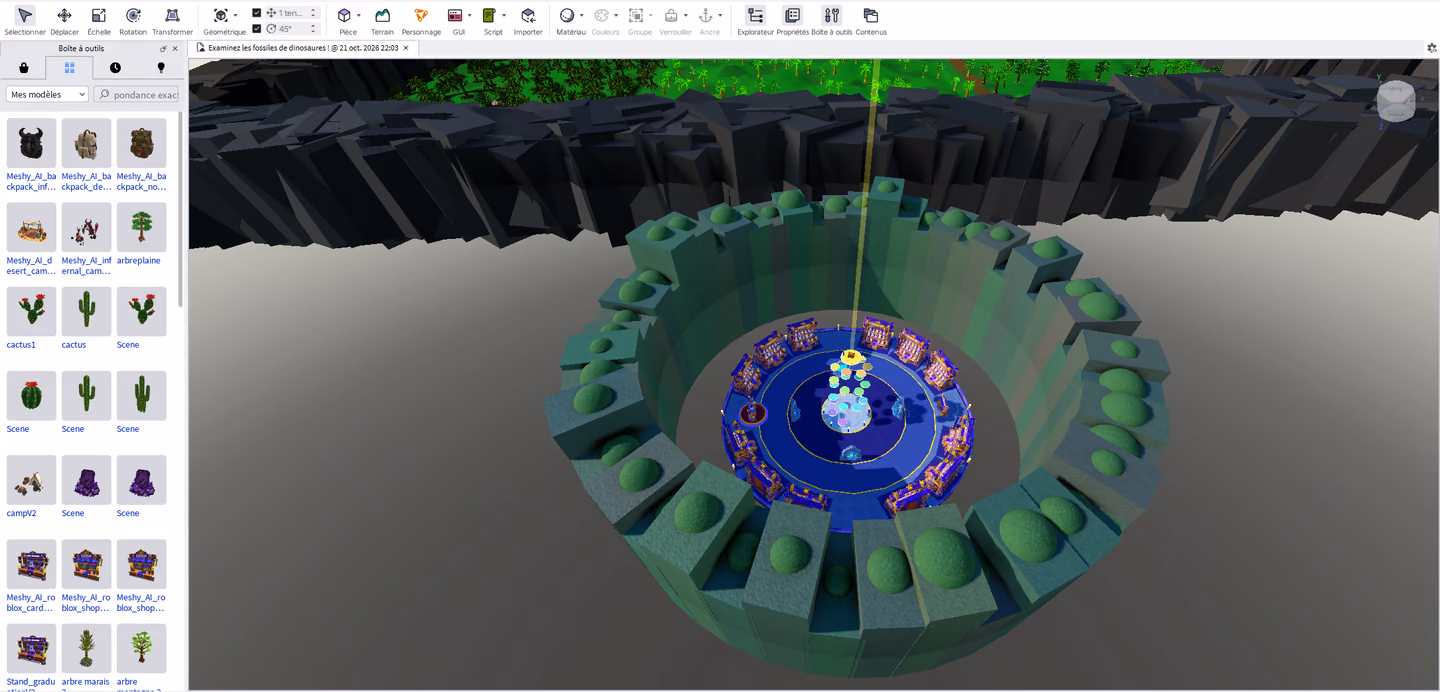The width and height of the screenshot is (1440, 692).
Task: Open viewport settings gear icon
Action: pos(1432,48)
